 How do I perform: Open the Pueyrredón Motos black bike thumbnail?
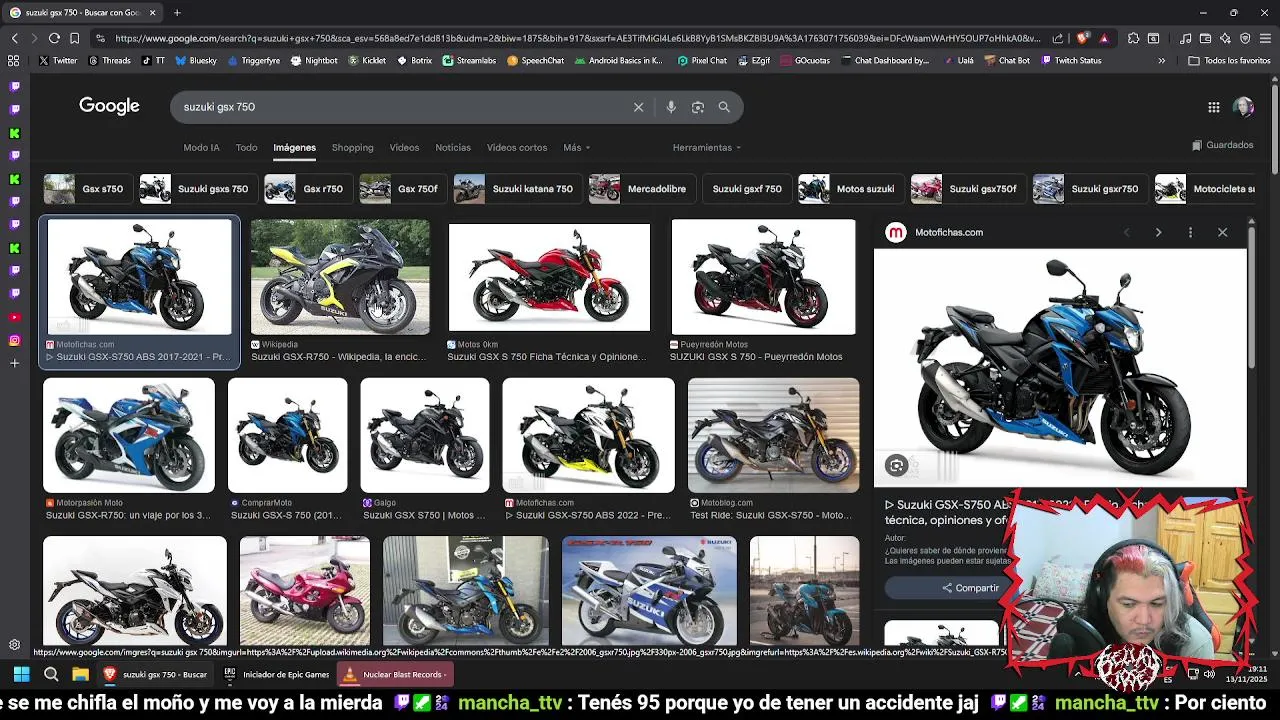point(763,277)
